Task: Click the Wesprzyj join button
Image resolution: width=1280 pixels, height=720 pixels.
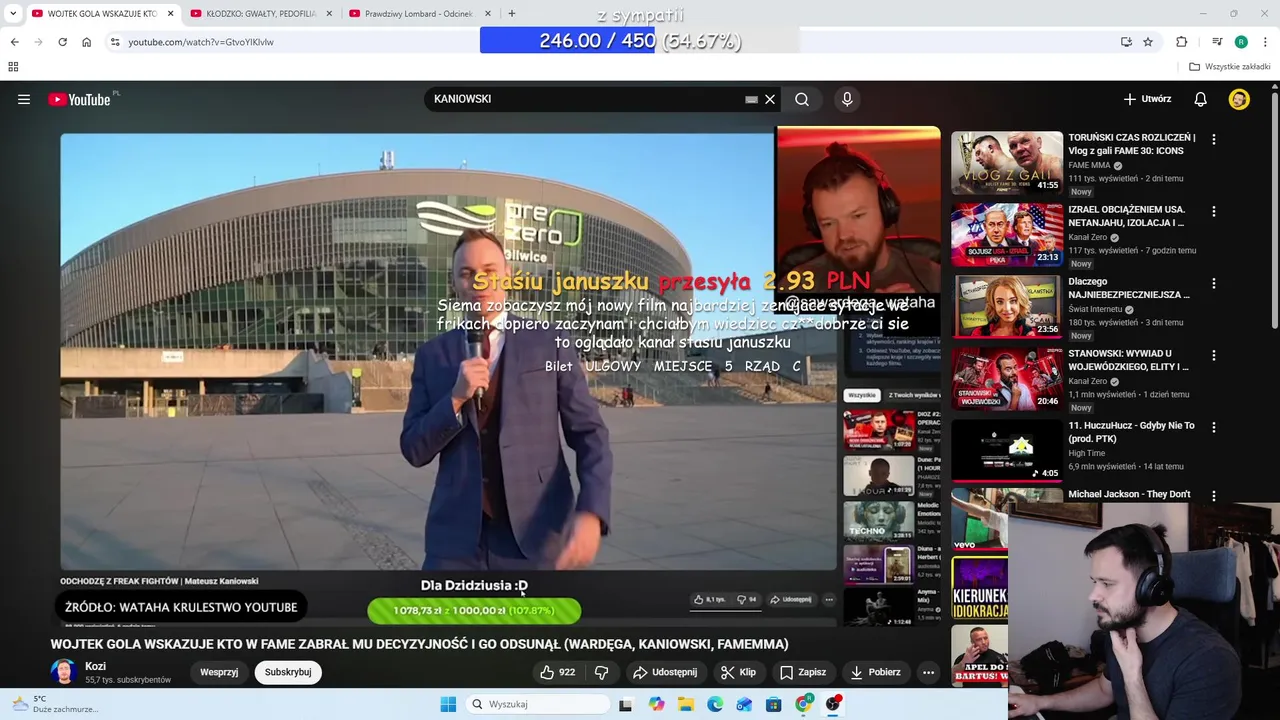Action: (x=219, y=672)
